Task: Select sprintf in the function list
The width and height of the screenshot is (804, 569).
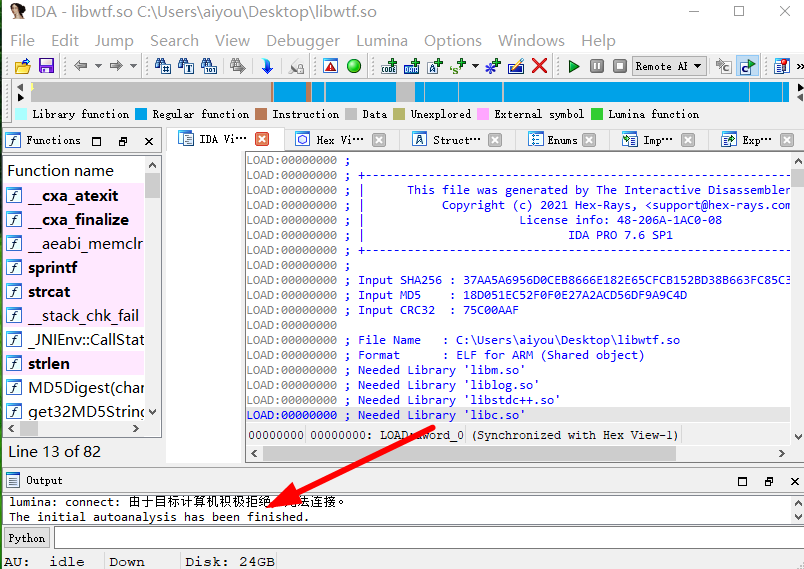Action: pos(74,268)
